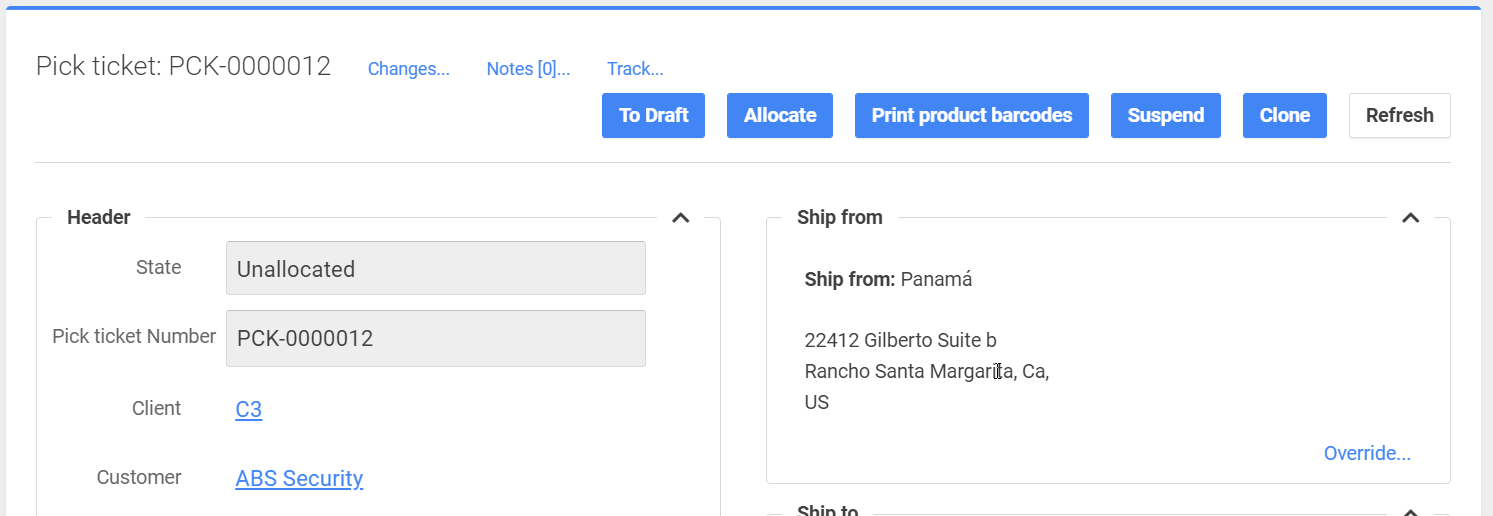Click the State field showing Unallocated

click(x=435, y=269)
